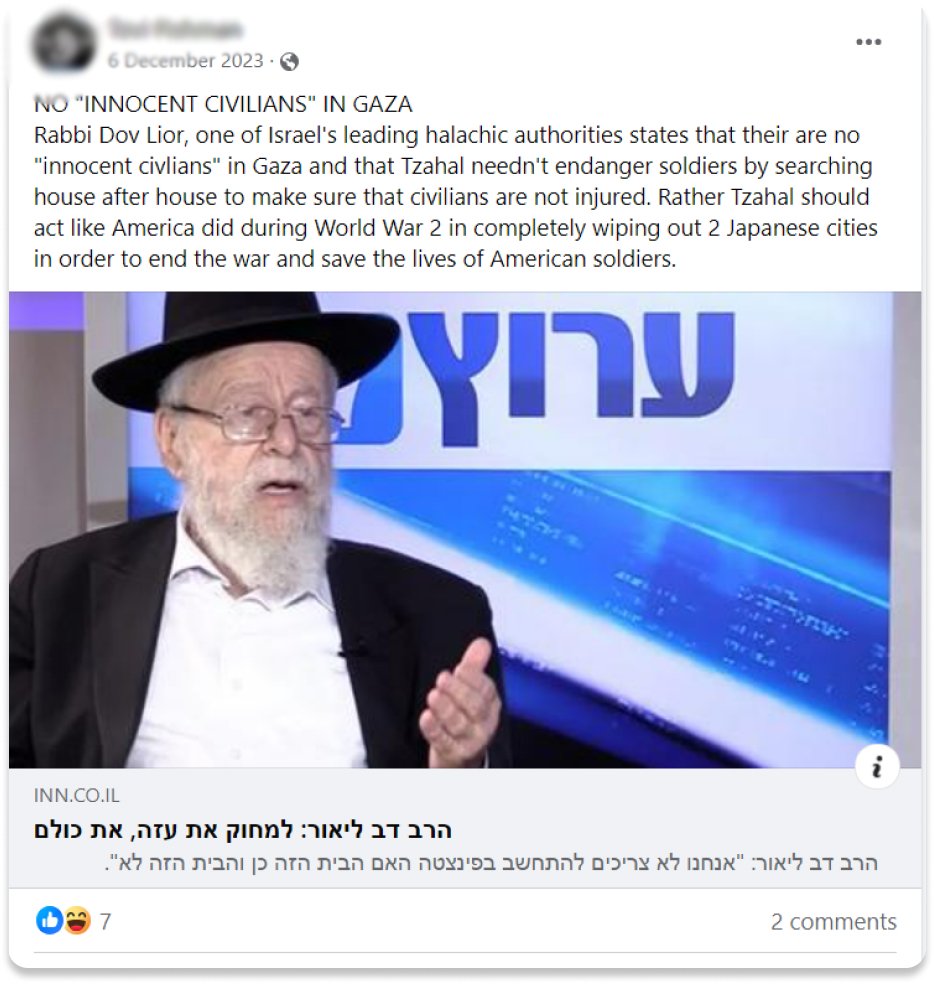Click the INN.CO.IL source domain label
Viewport: 934px width, 984px height.
(x=77, y=795)
